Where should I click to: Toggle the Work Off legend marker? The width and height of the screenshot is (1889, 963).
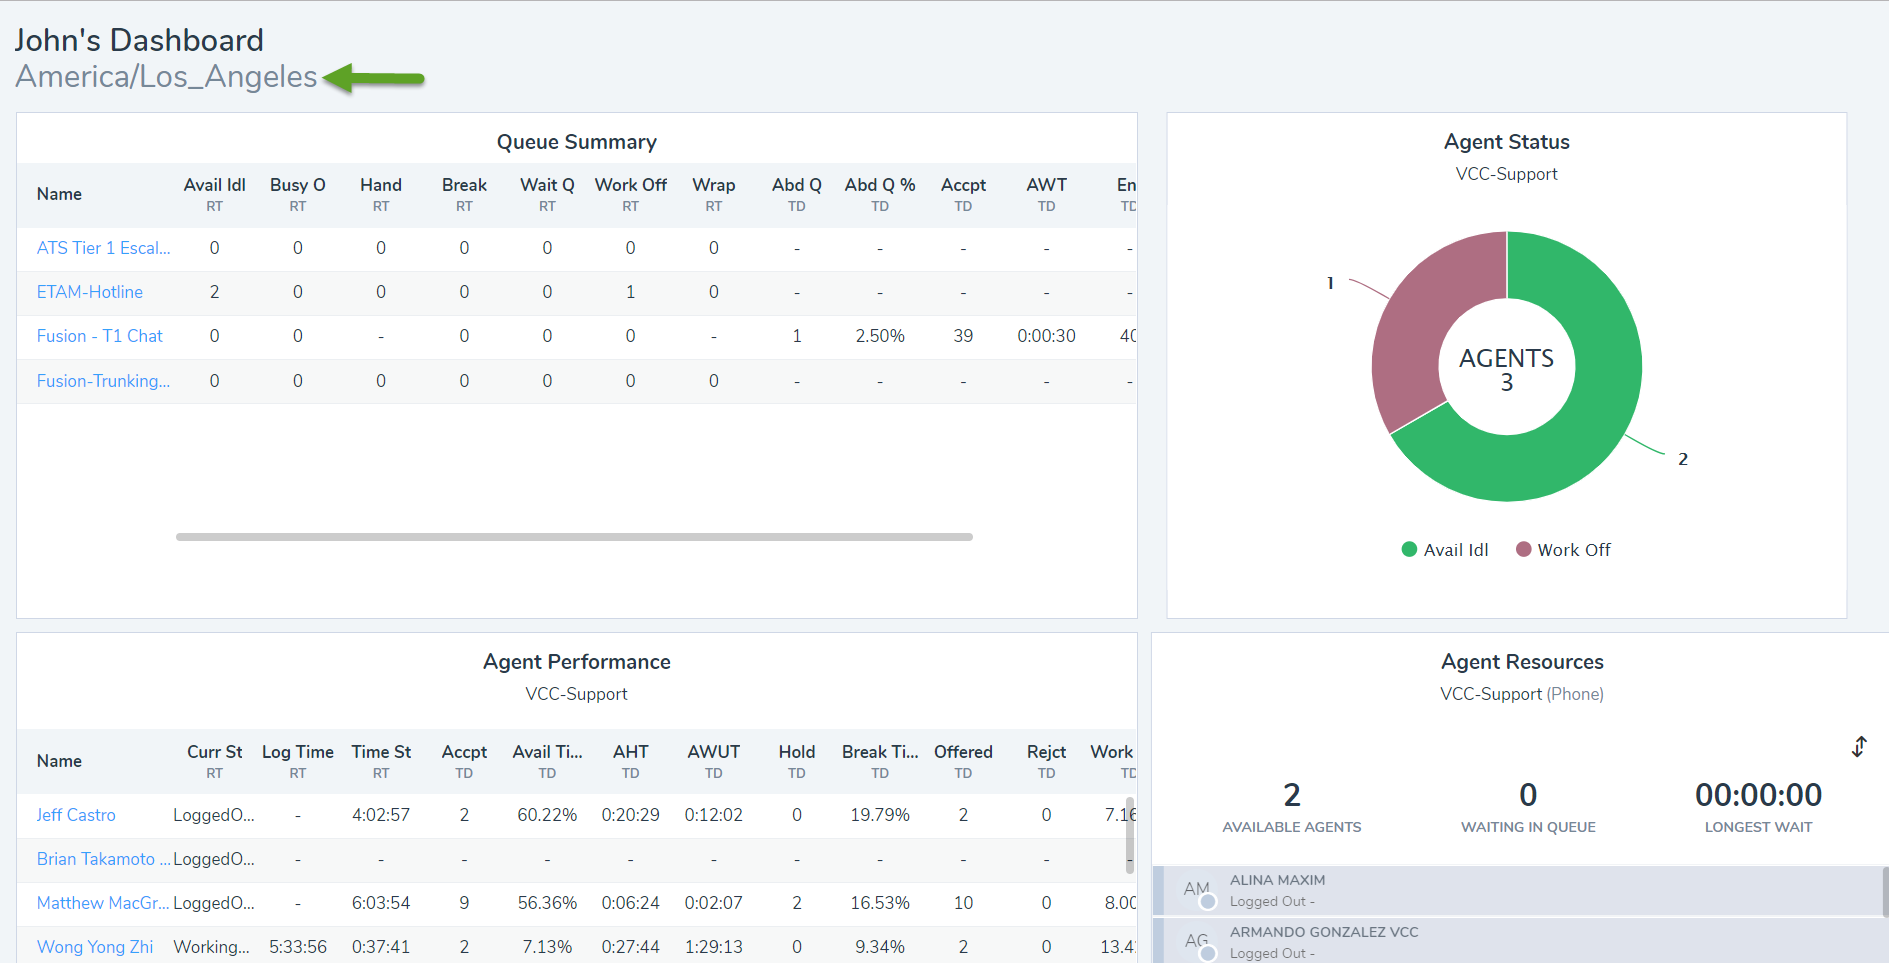[x=1524, y=549]
